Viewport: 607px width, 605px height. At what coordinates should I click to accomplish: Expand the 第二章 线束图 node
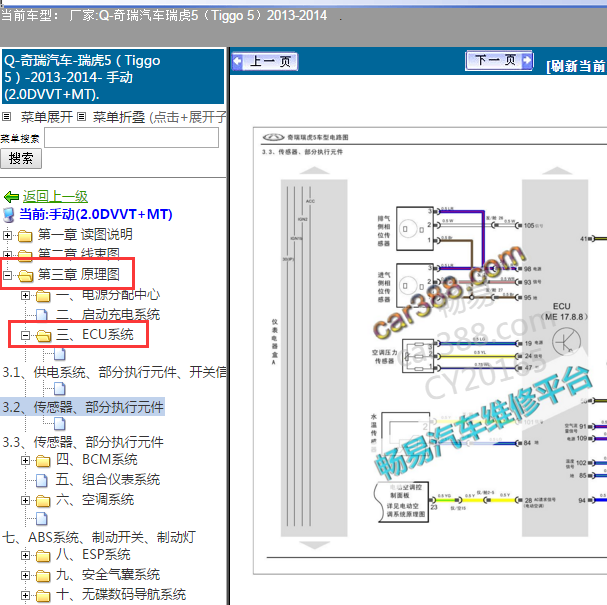(7, 254)
